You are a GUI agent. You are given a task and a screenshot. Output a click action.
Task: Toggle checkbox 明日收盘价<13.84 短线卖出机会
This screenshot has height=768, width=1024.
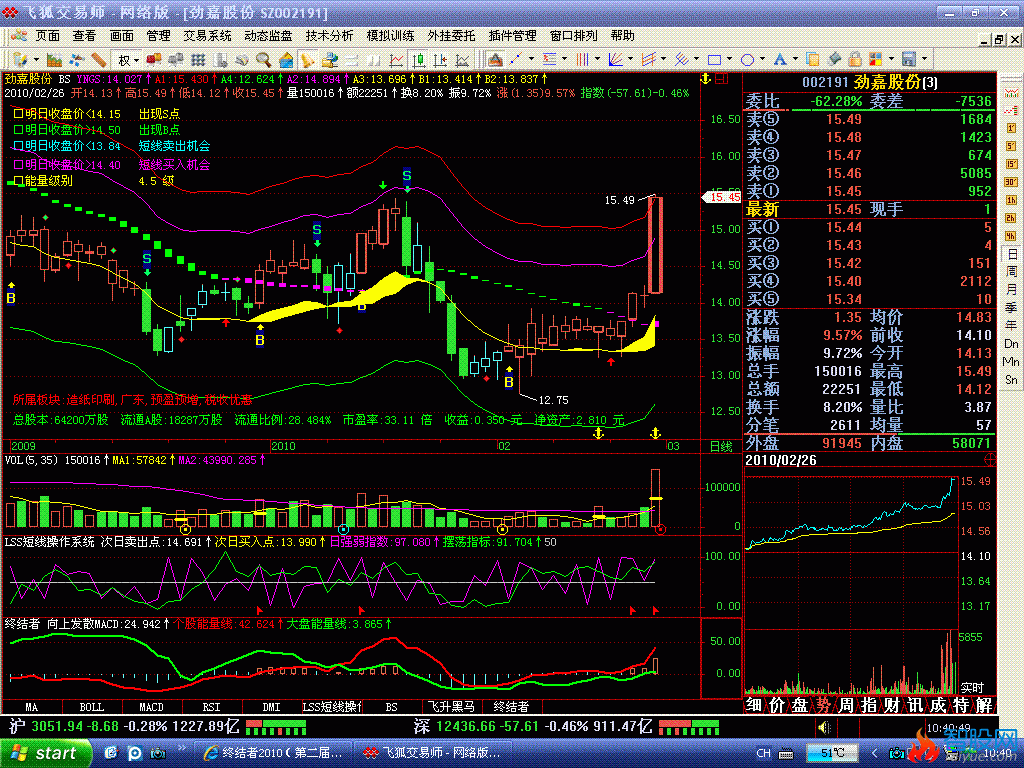18,146
